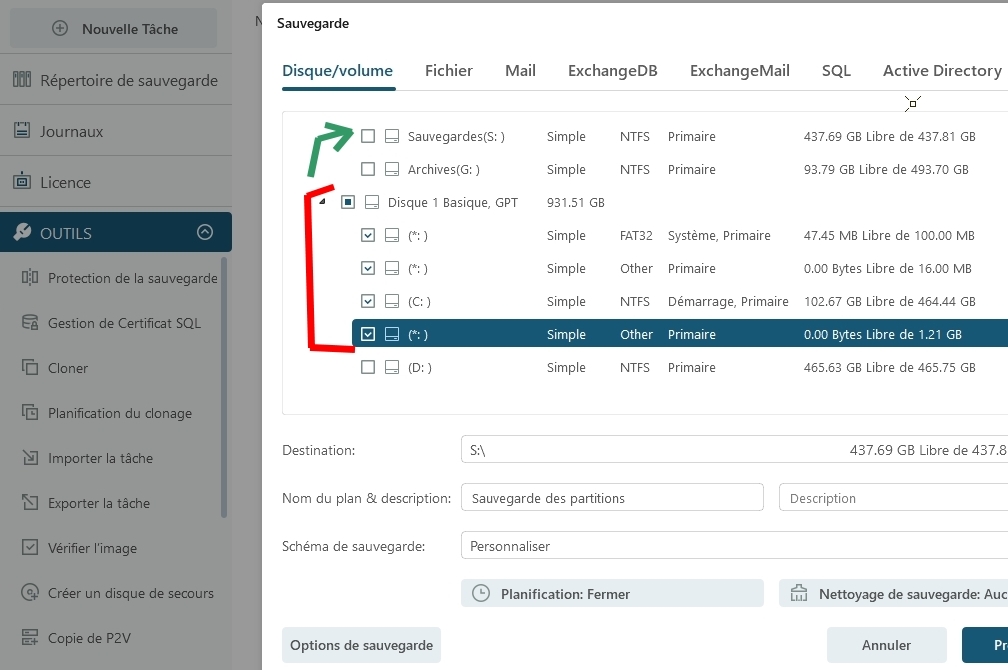Collapse the OUTILS section chevron
Screen dimensions: 1008x670
(x=205, y=232)
